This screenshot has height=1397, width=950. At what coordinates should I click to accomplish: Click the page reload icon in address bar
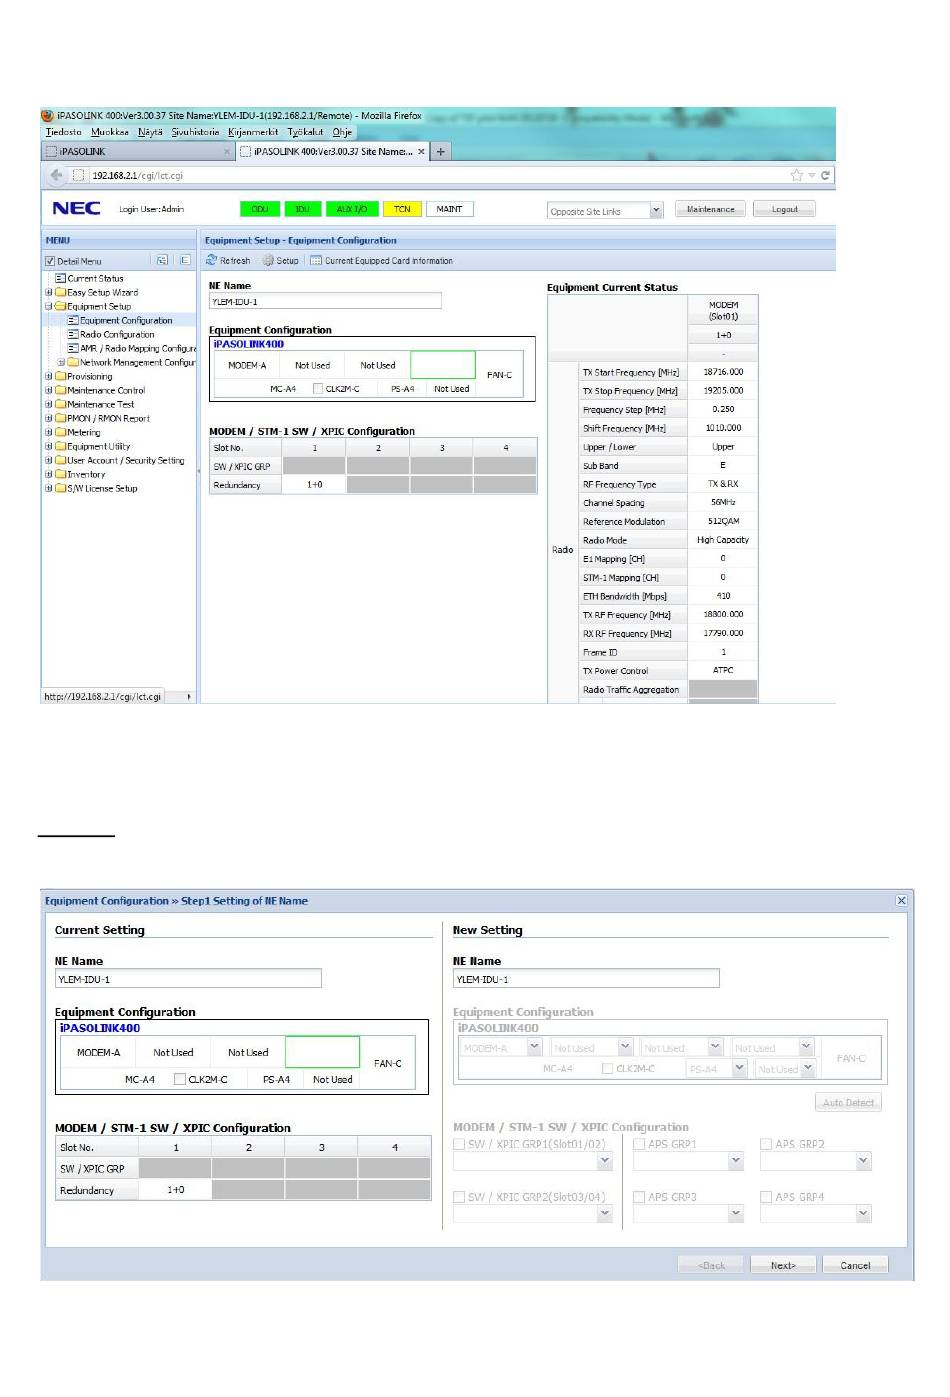(x=826, y=175)
